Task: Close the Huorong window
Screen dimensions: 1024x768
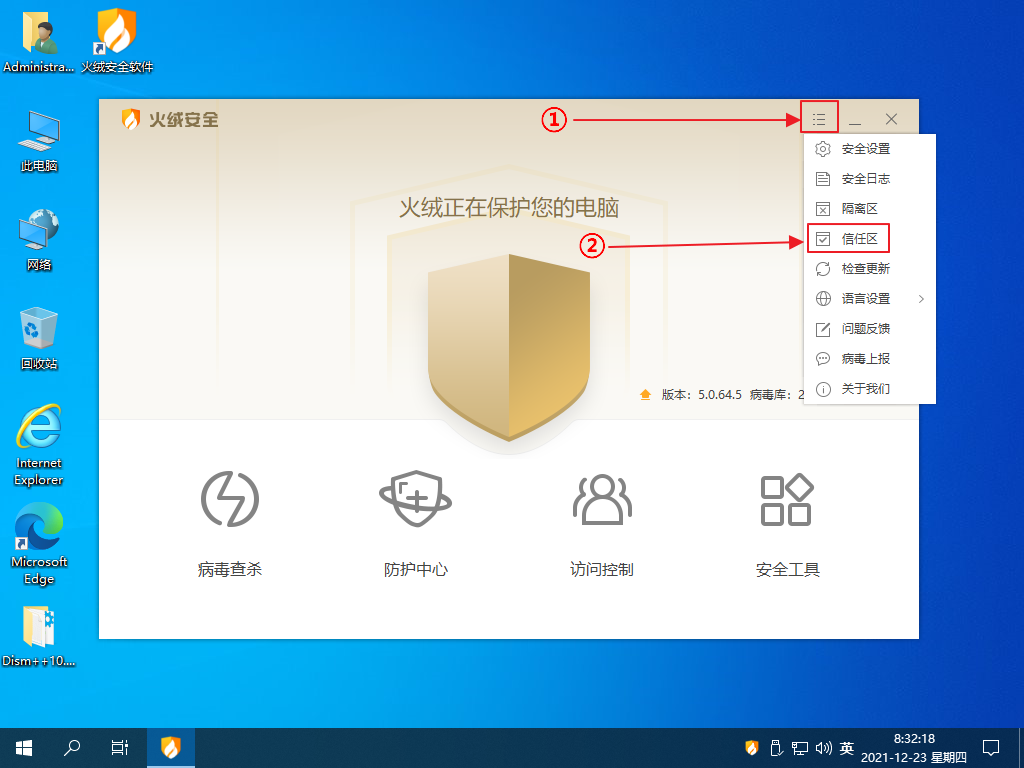Action: tap(891, 119)
